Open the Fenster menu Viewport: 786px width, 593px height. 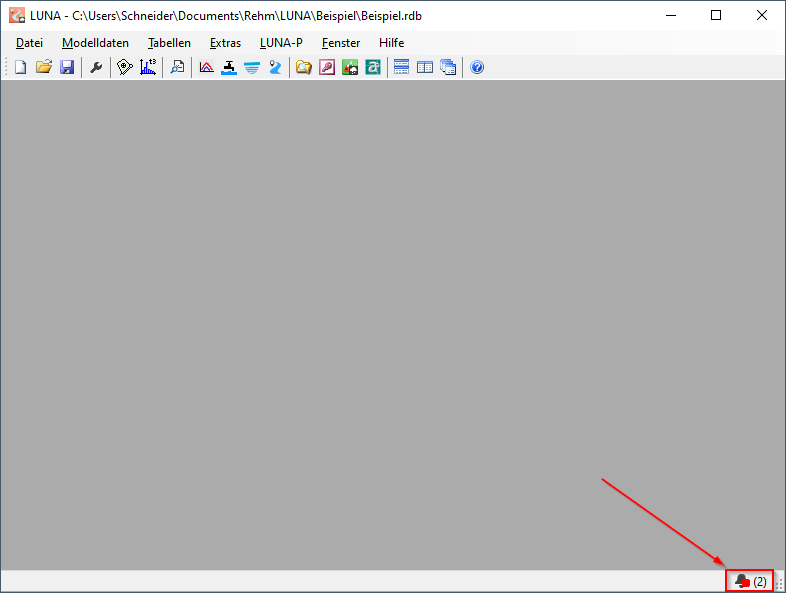341,43
